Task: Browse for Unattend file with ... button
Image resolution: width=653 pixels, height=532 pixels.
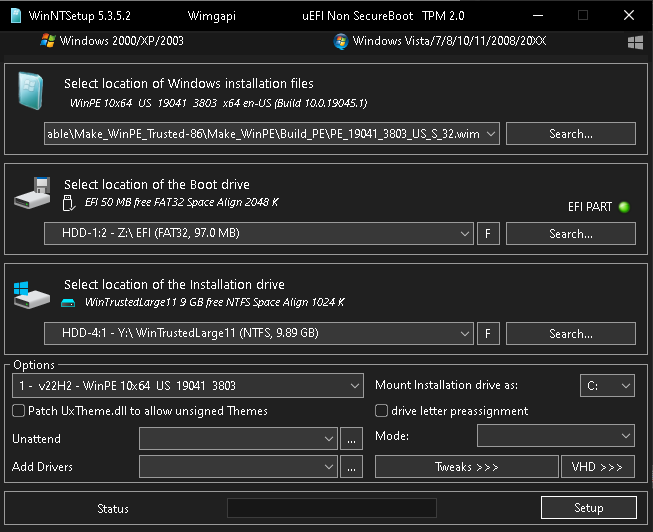Action: pos(351,438)
